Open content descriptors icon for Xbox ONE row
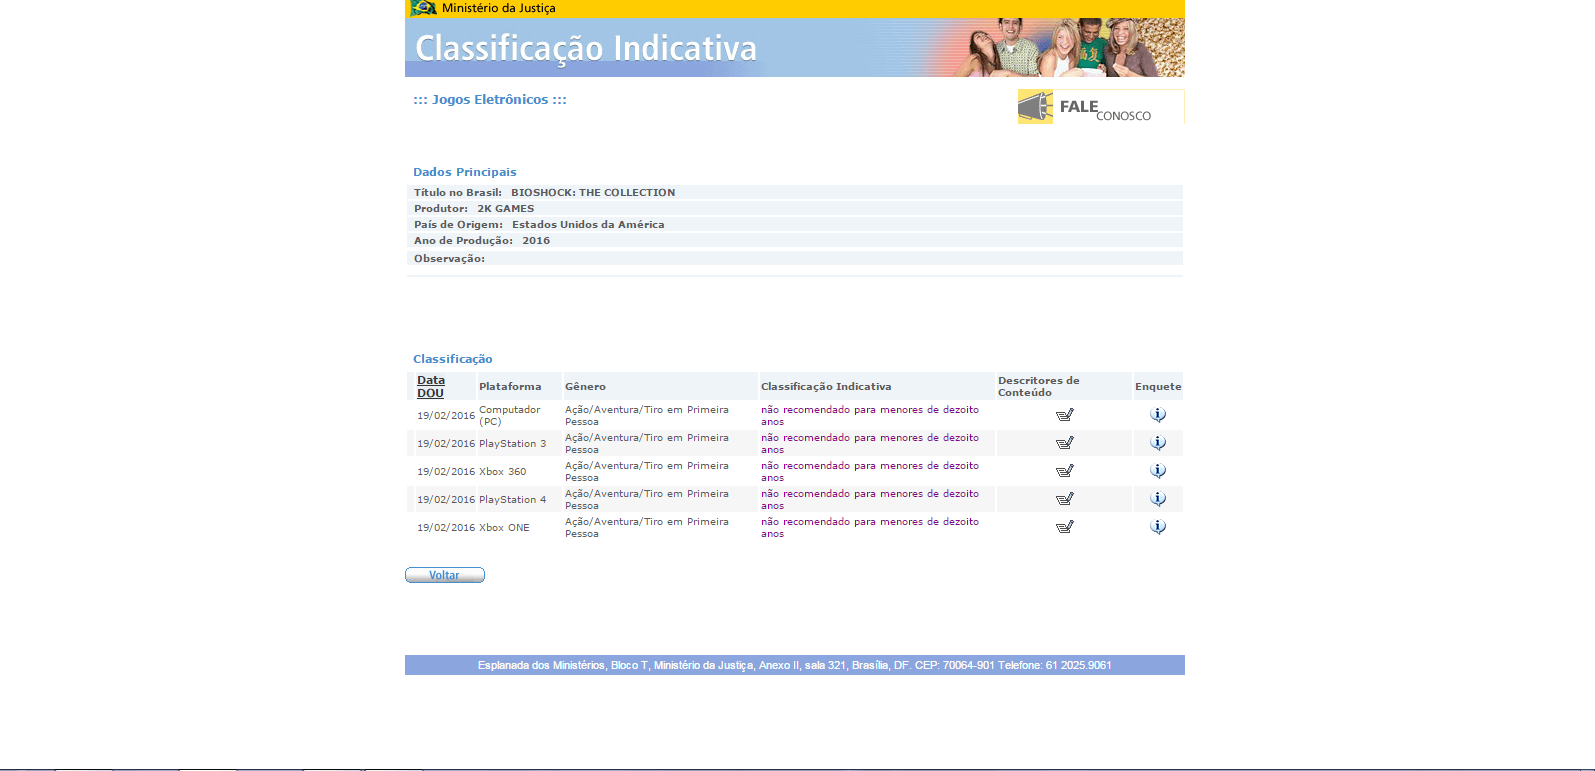The height and width of the screenshot is (771, 1595). tap(1064, 527)
